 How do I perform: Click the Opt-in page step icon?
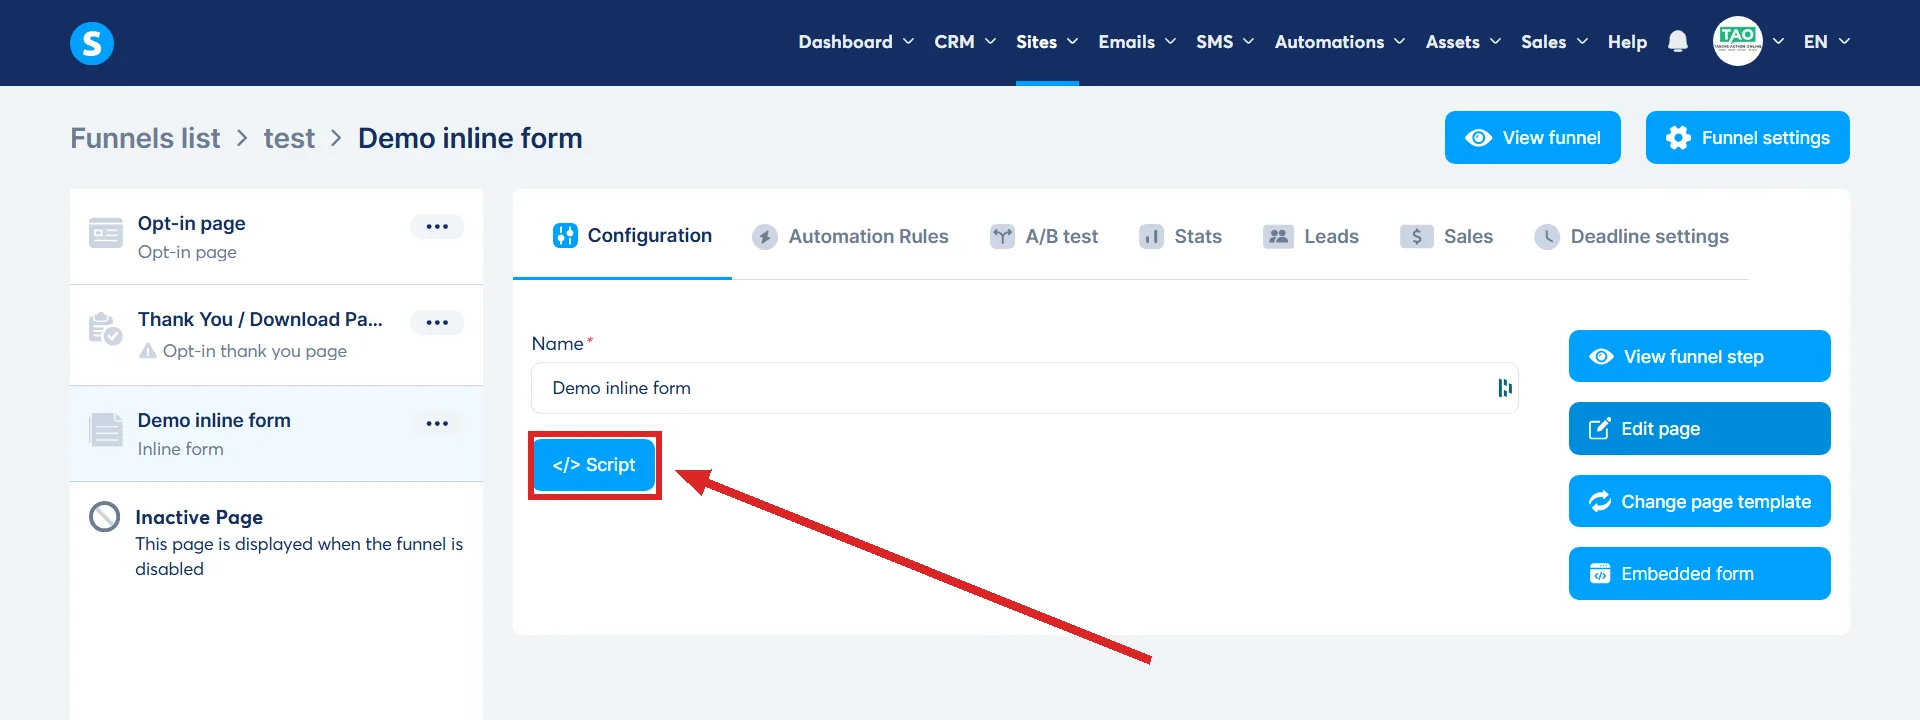click(x=106, y=233)
